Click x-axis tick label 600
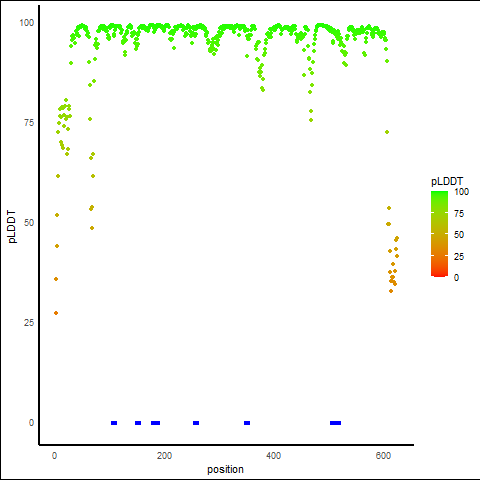This screenshot has height=480, width=480. [383, 456]
